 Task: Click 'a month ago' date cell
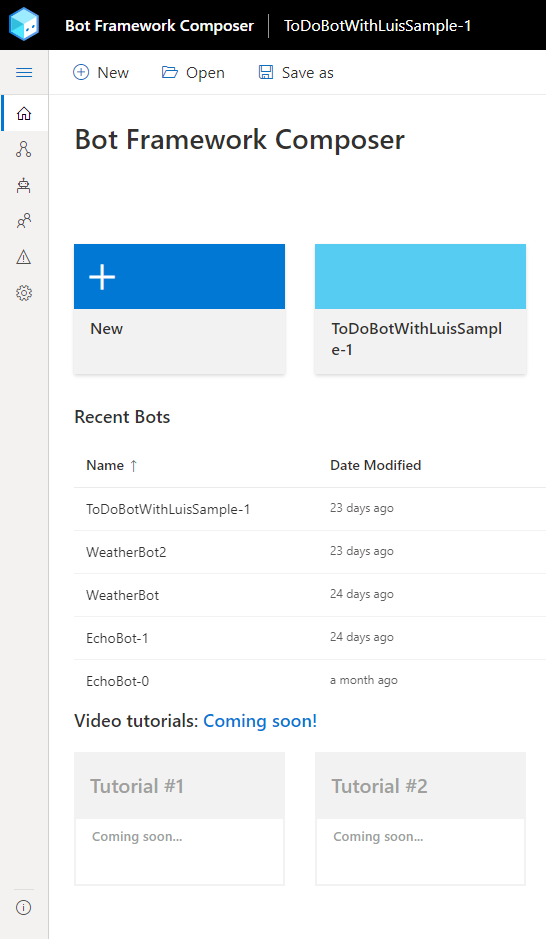pyautogui.click(x=363, y=680)
